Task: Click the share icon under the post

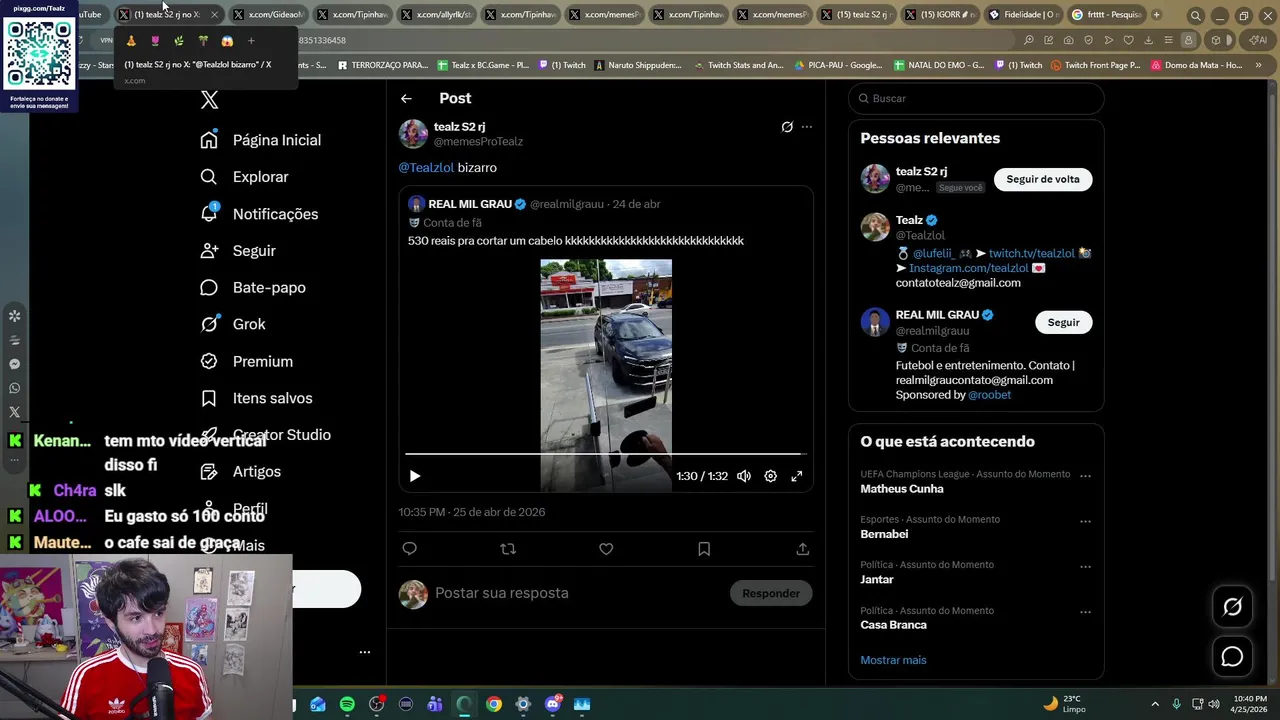Action: point(802,549)
